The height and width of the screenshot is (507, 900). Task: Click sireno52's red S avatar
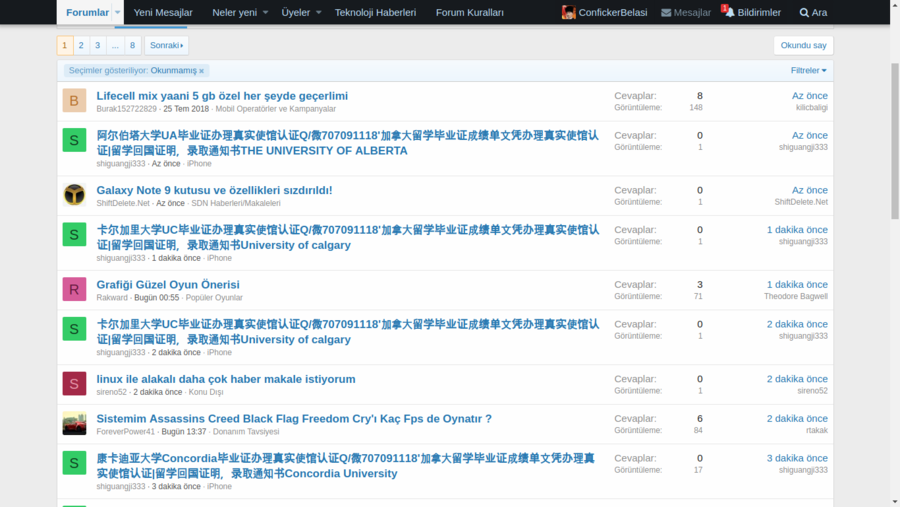point(74,384)
